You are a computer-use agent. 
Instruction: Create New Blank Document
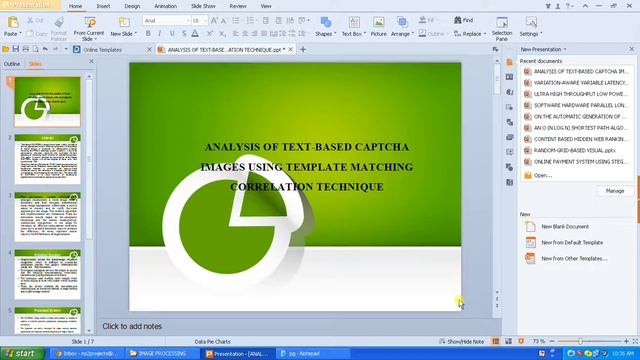pyautogui.click(x=557, y=227)
